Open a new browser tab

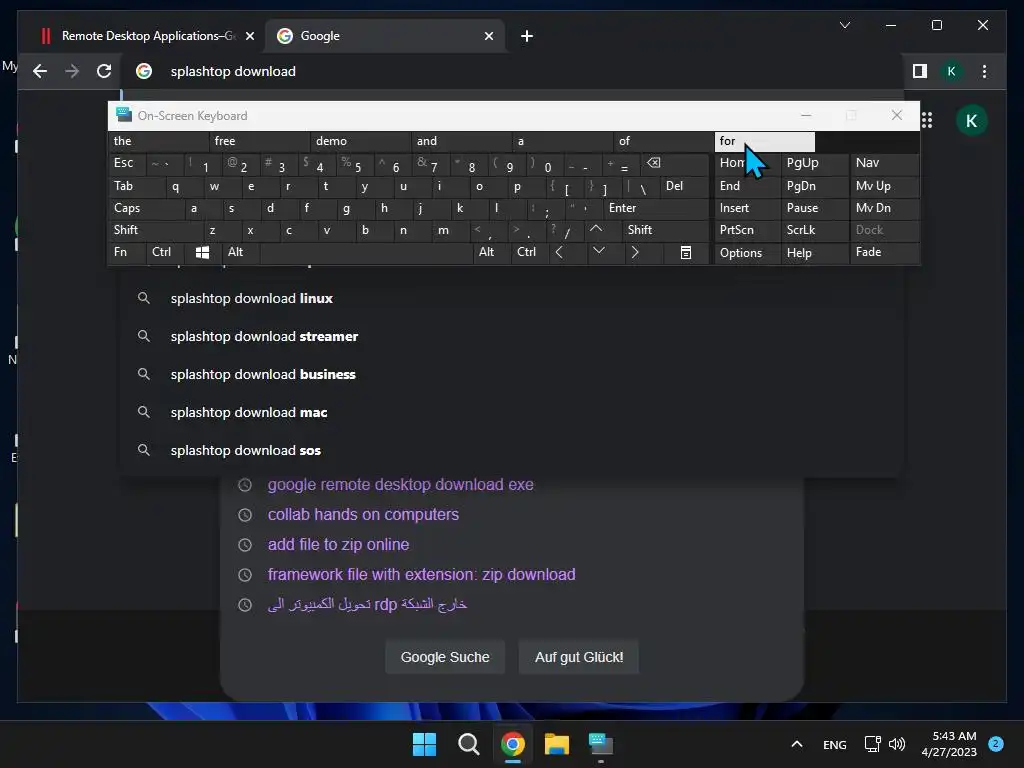point(526,36)
